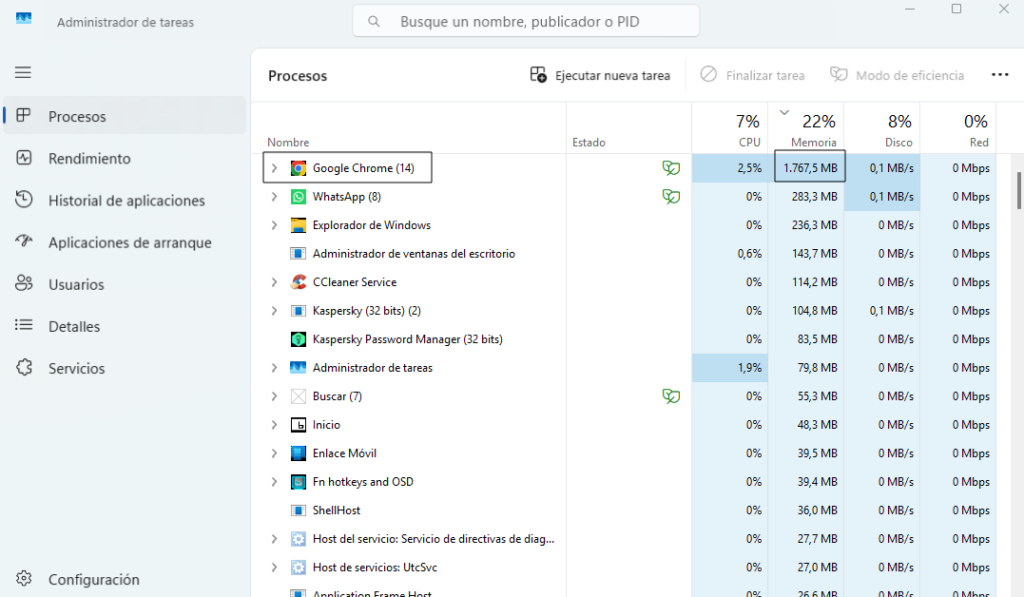Viewport: 1024px width, 597px height.
Task: Sort processes by Disco column header
Action: (x=882, y=128)
